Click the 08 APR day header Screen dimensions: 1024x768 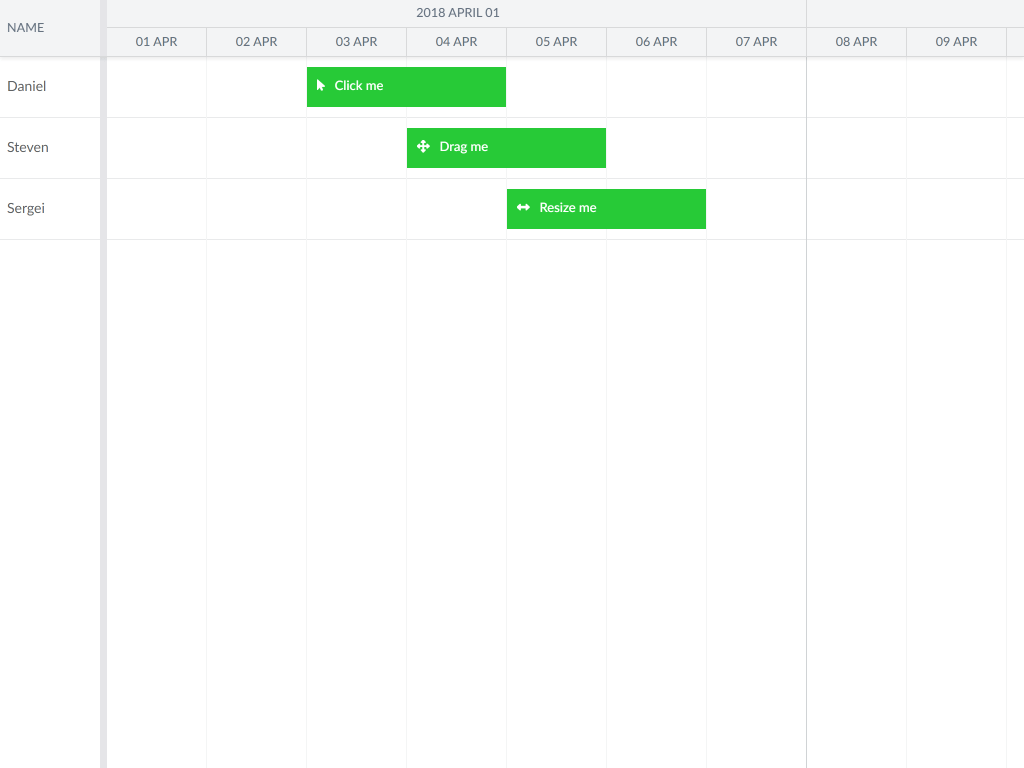[x=857, y=42]
